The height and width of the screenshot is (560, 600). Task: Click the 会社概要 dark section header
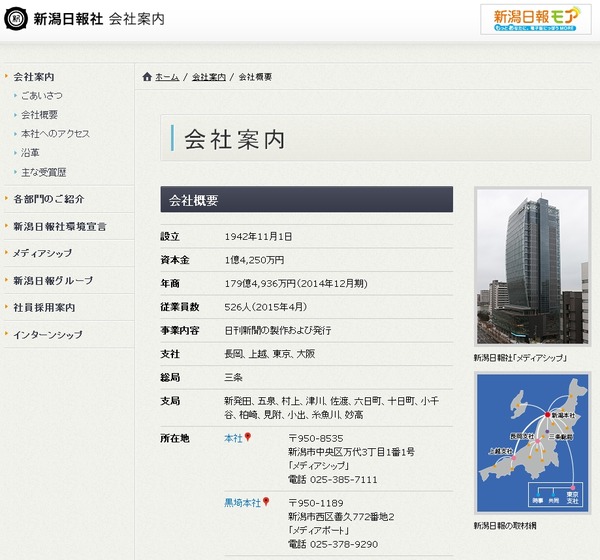coord(307,199)
